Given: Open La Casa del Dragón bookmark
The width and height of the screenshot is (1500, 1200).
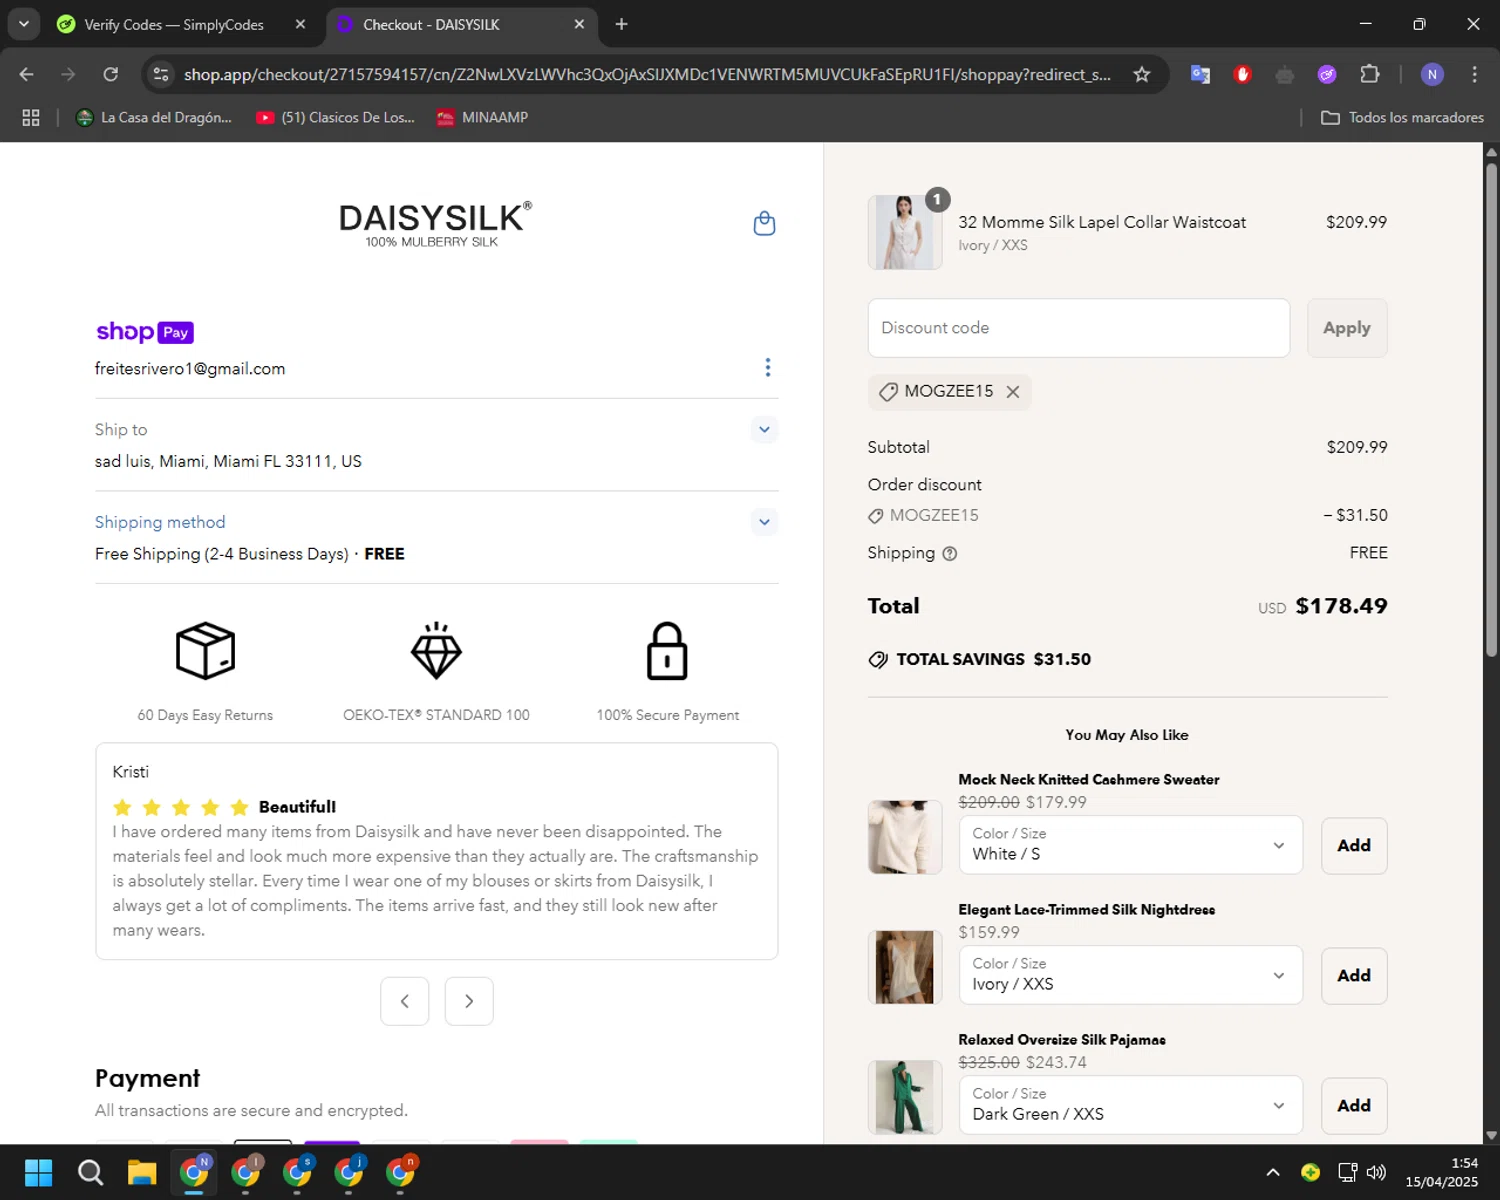Looking at the screenshot, I should point(154,117).
